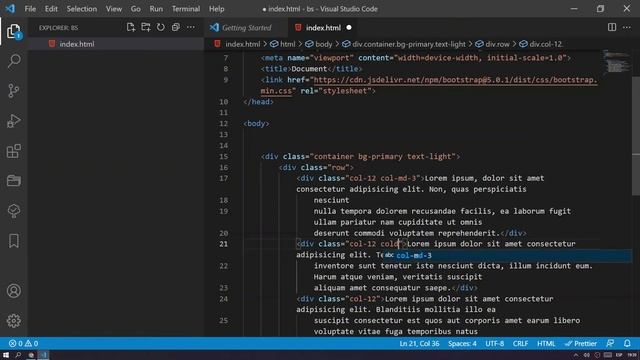The image size is (640, 360).
Task: Change end of line sequence CRLF
Action: (x=520, y=343)
